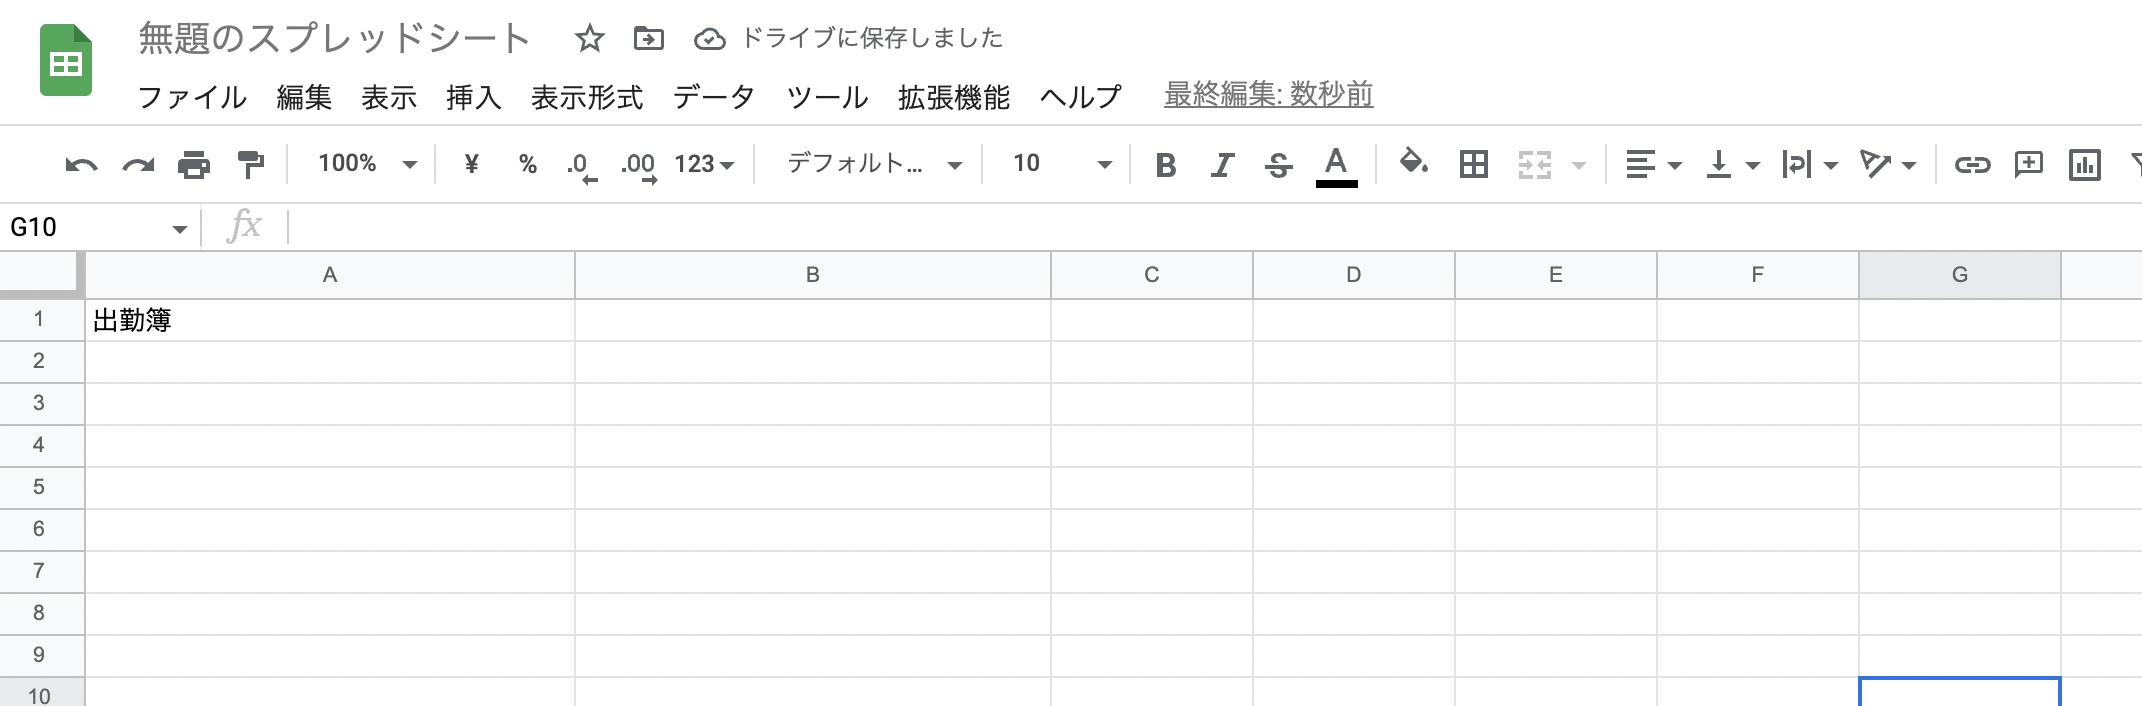Star this spreadsheet
The height and width of the screenshot is (706, 2142).
[x=589, y=39]
